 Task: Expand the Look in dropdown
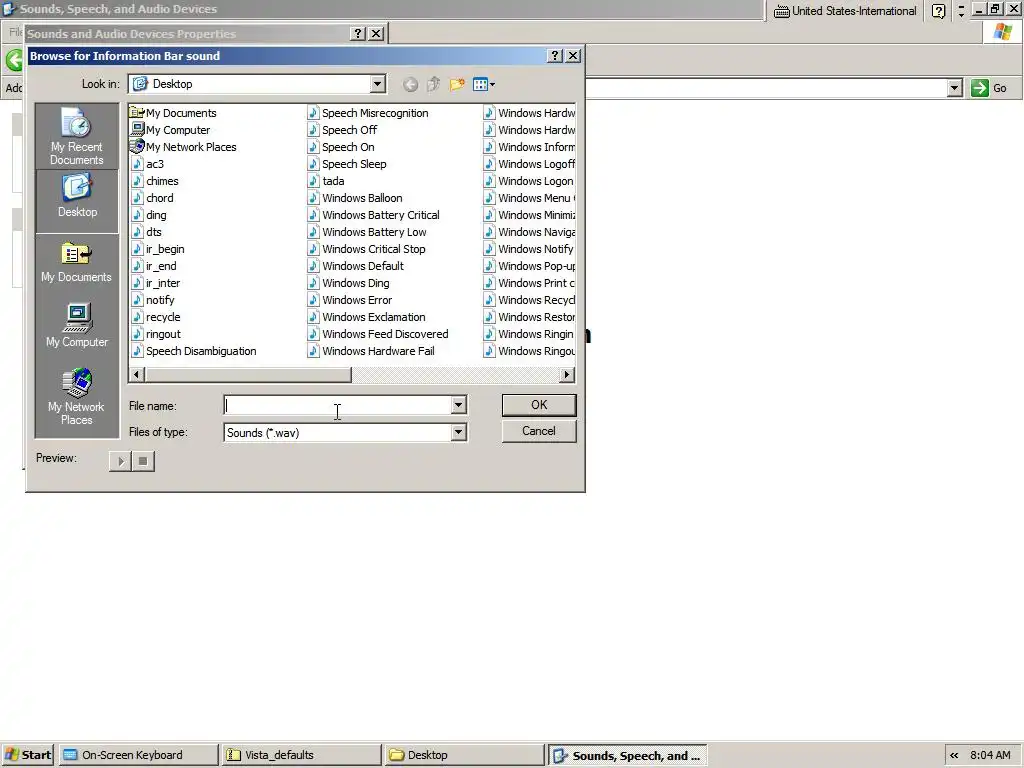[x=377, y=84]
